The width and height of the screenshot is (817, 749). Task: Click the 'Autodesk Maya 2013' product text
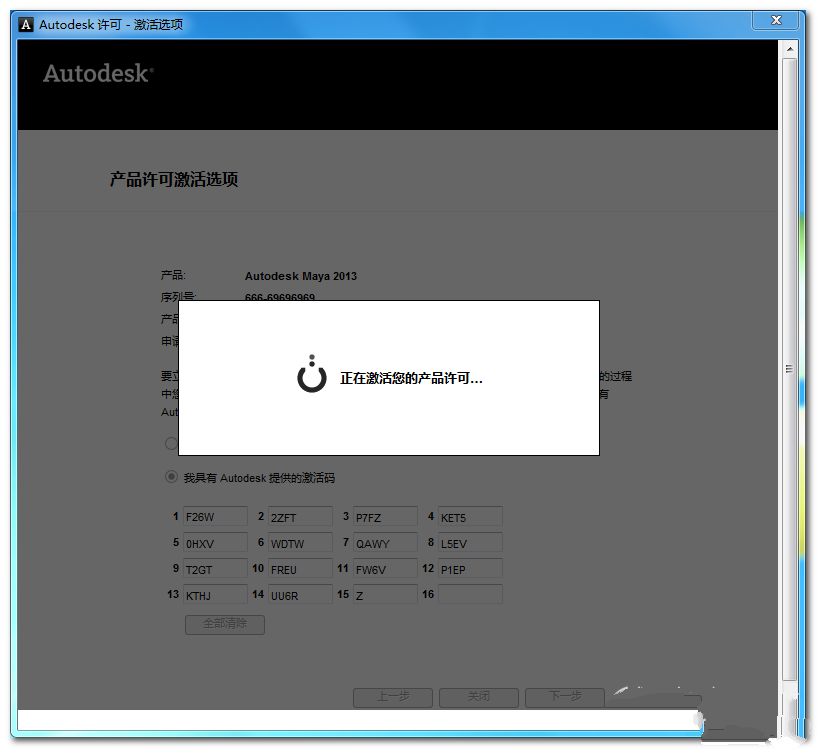coord(301,276)
